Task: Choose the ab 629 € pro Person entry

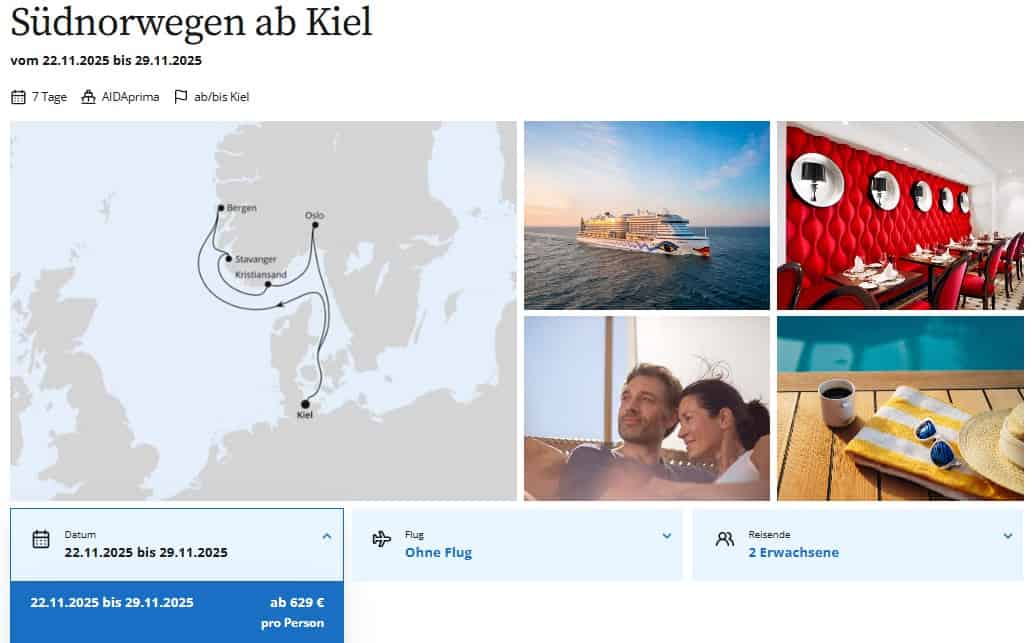Action: tap(292, 612)
